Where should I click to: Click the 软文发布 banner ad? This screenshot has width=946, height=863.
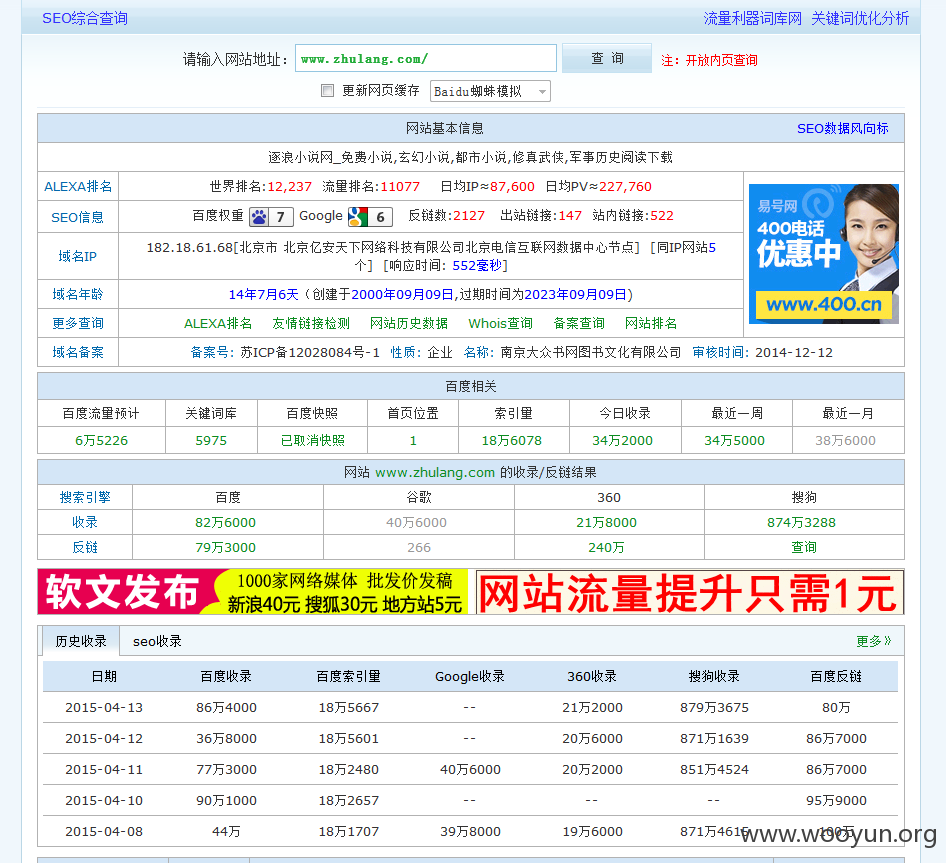tap(253, 591)
